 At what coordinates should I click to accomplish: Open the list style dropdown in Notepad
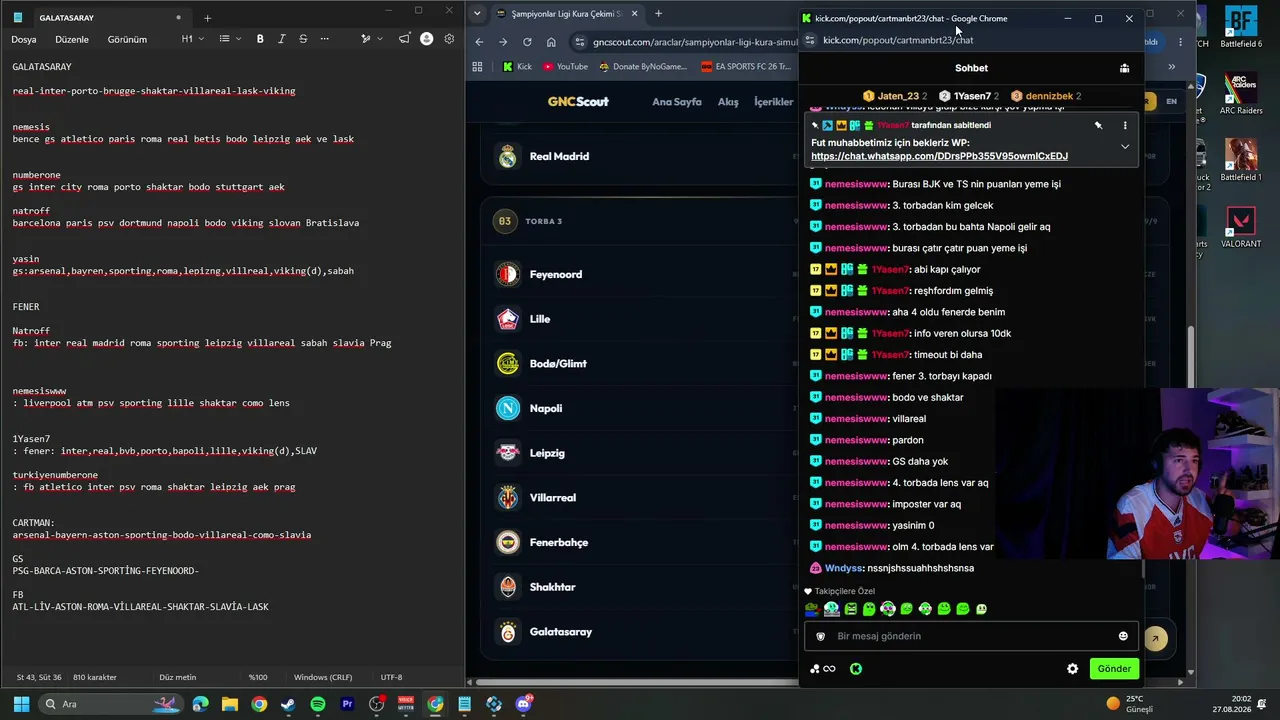229,39
